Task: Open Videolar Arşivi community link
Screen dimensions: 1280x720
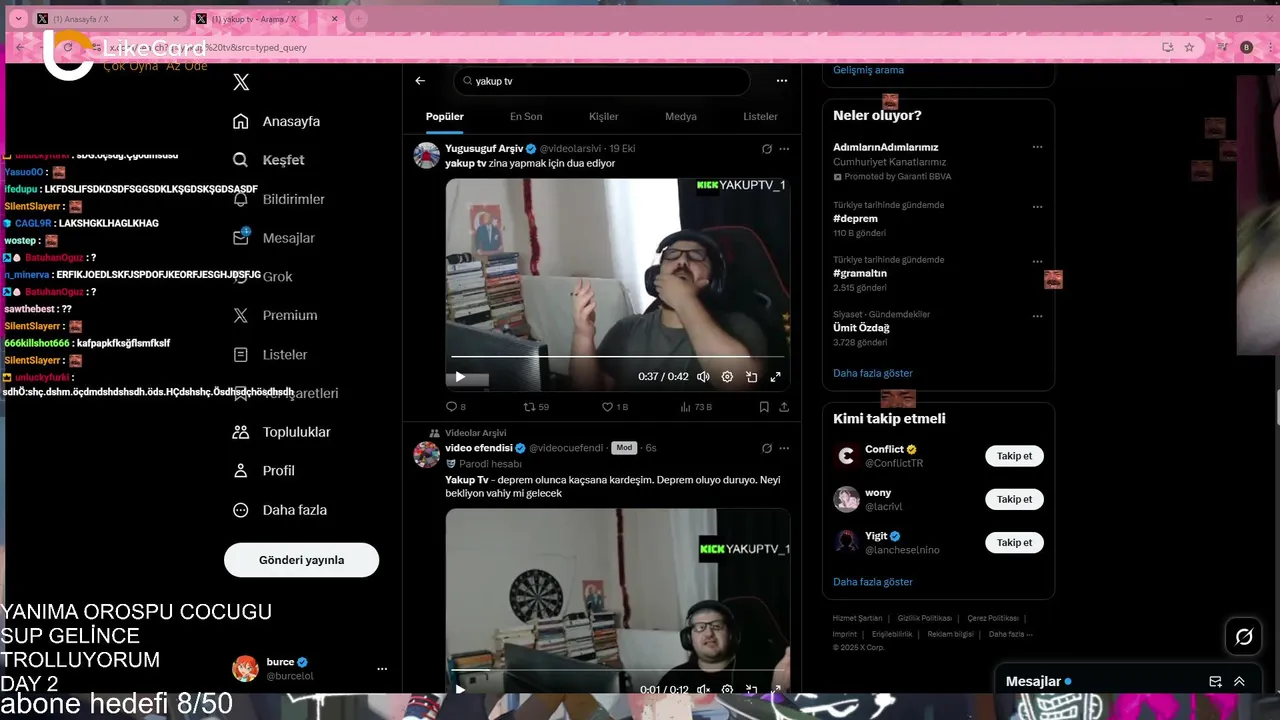Action: point(476,433)
